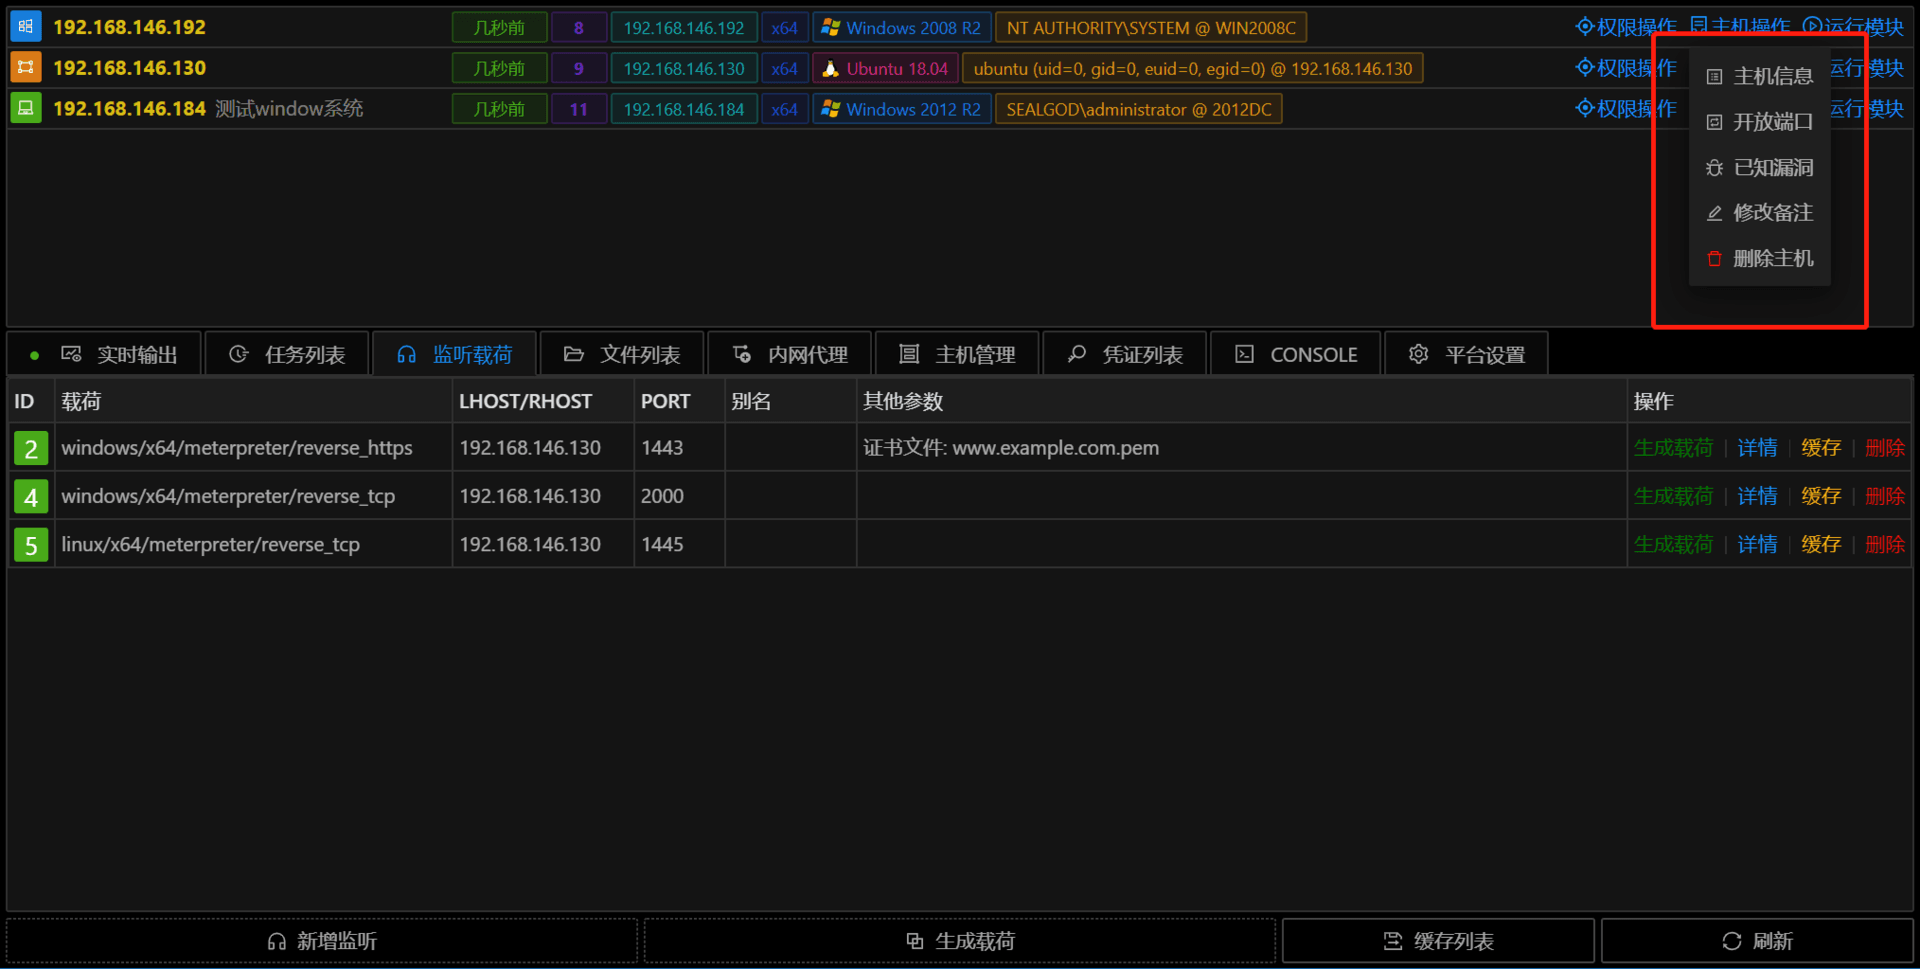
Task: Click the terminal icon in CONSOLE tab
Action: [x=1244, y=354]
